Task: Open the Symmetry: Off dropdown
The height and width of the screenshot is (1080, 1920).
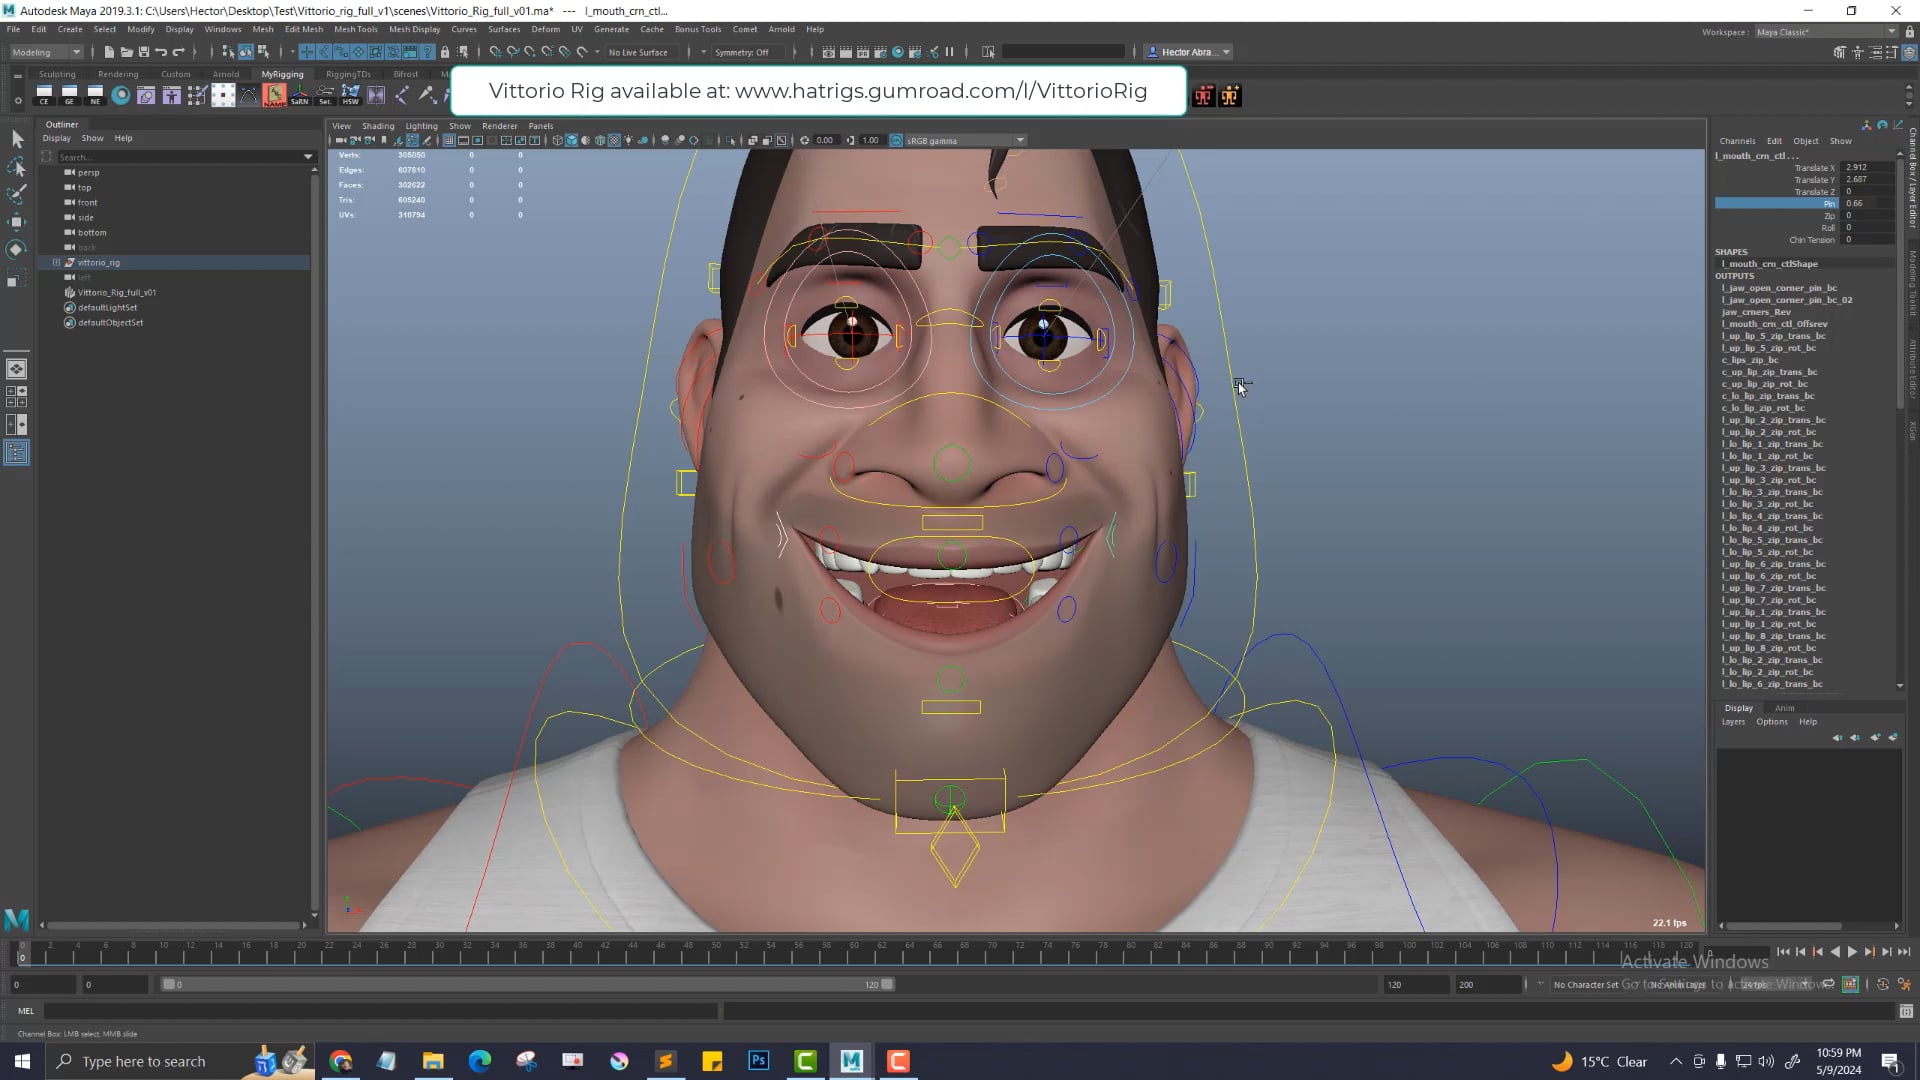Action: pos(748,52)
